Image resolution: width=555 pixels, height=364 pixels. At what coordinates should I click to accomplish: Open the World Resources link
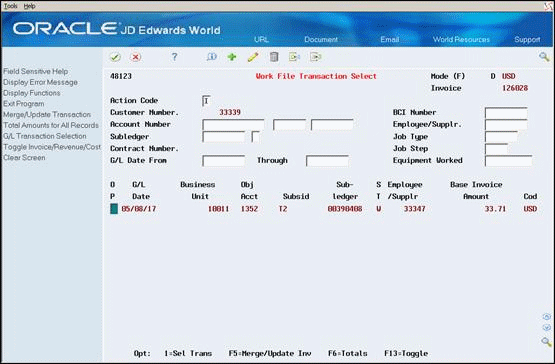pos(461,40)
